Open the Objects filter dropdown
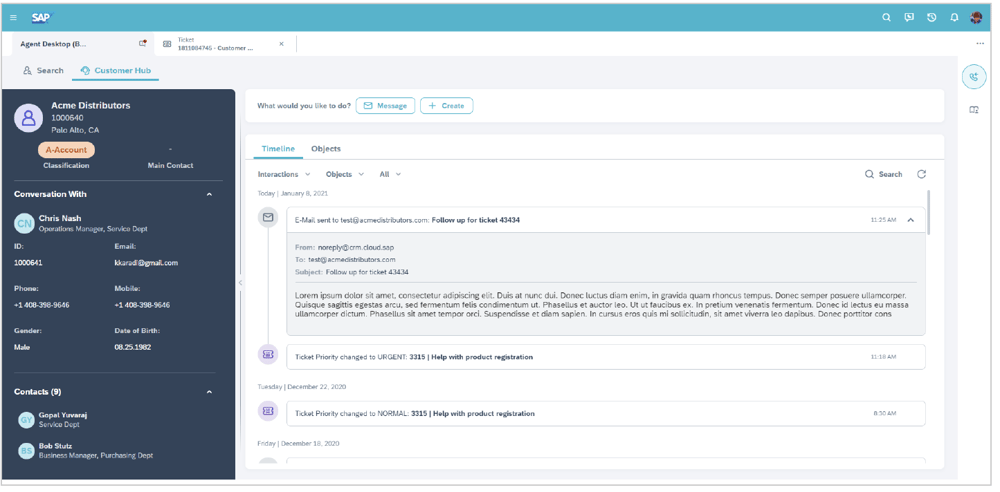 point(344,174)
